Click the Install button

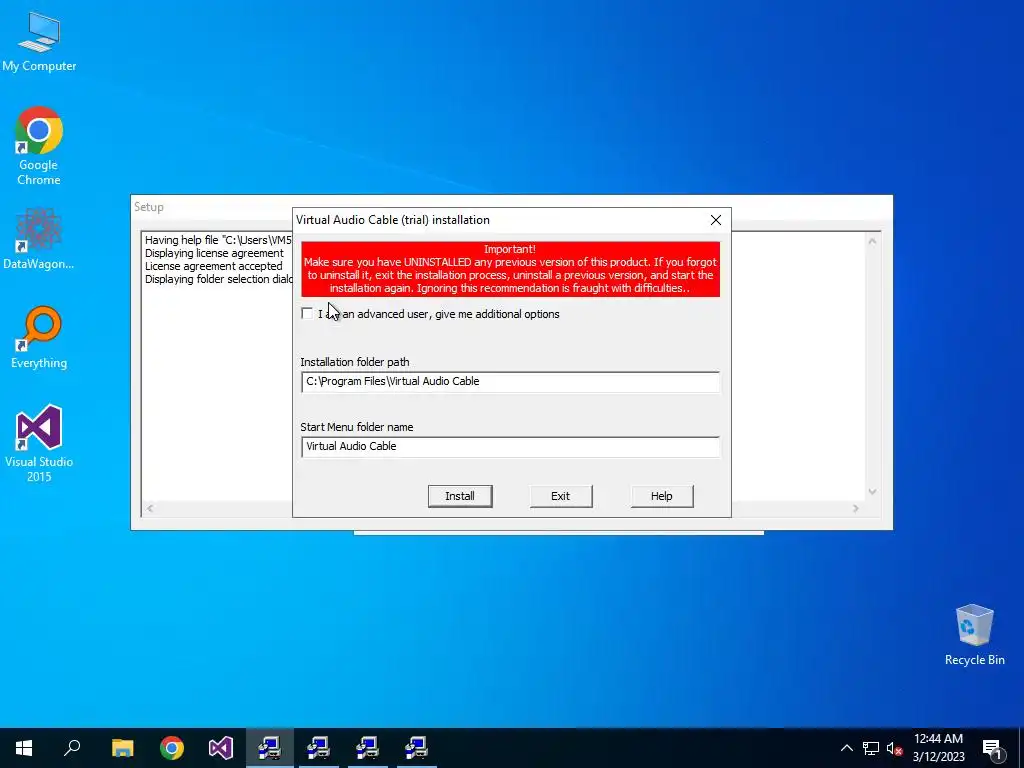coord(460,496)
